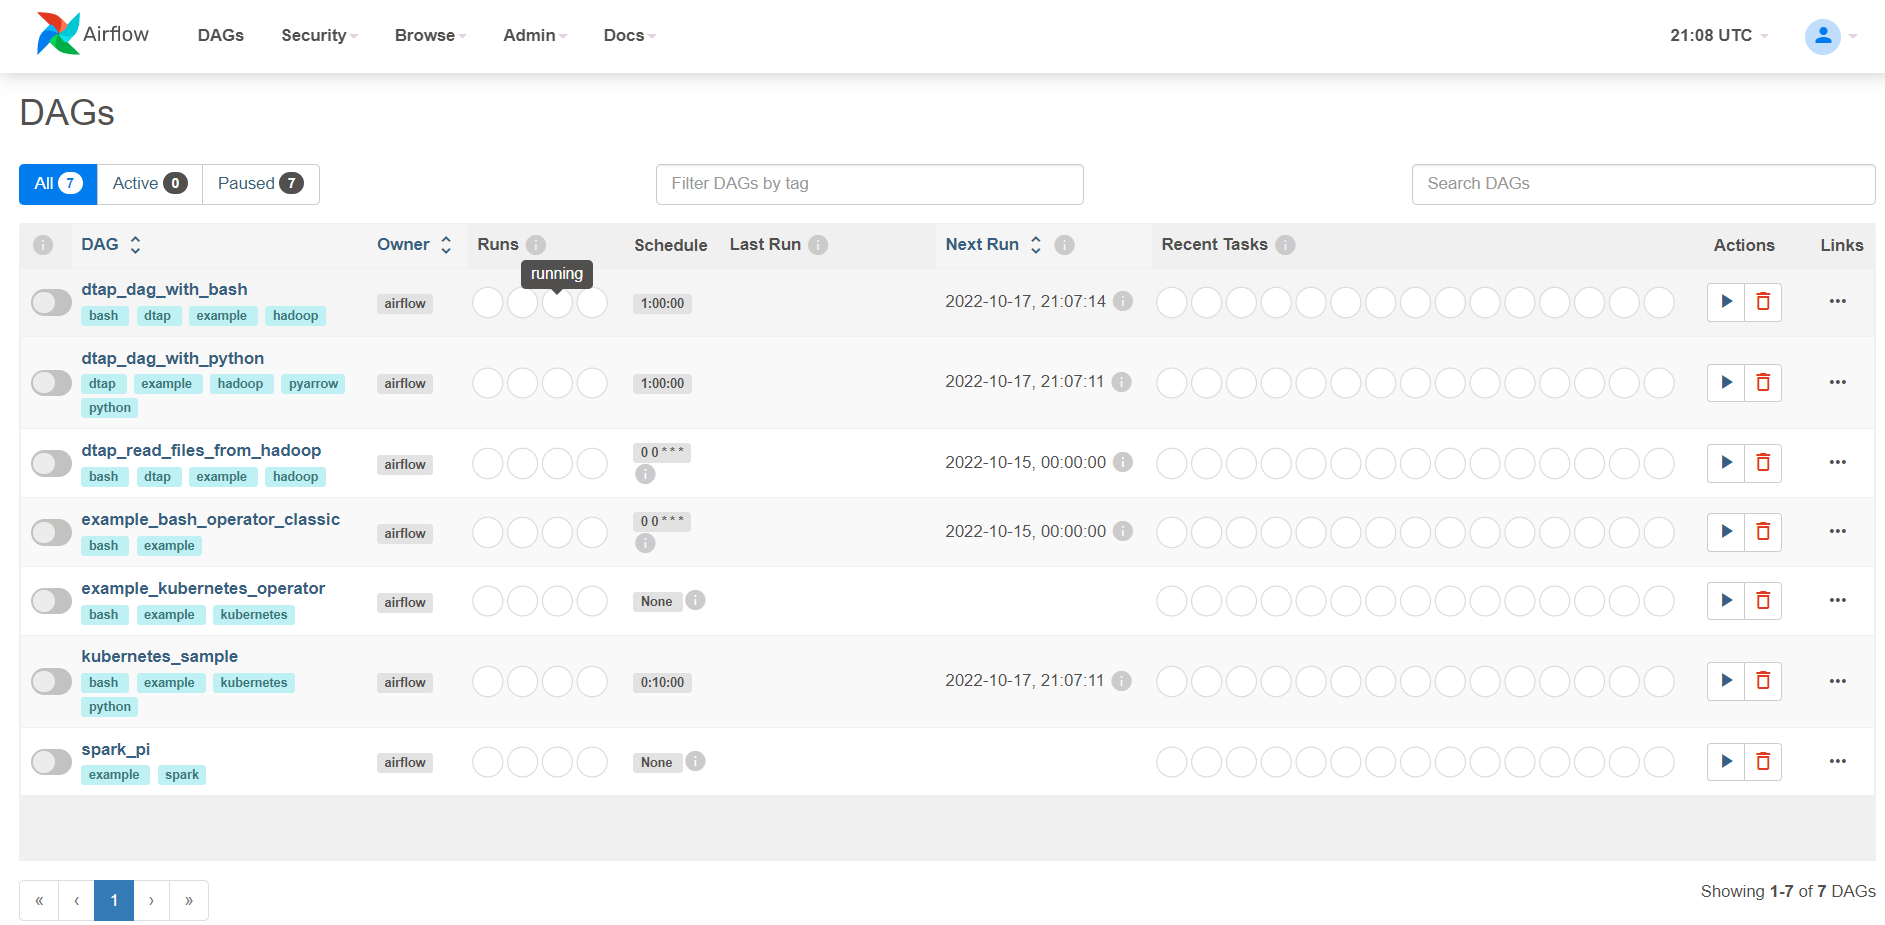The width and height of the screenshot is (1885, 925).
Task: Delete the spark_pi DAG
Action: pos(1763,761)
